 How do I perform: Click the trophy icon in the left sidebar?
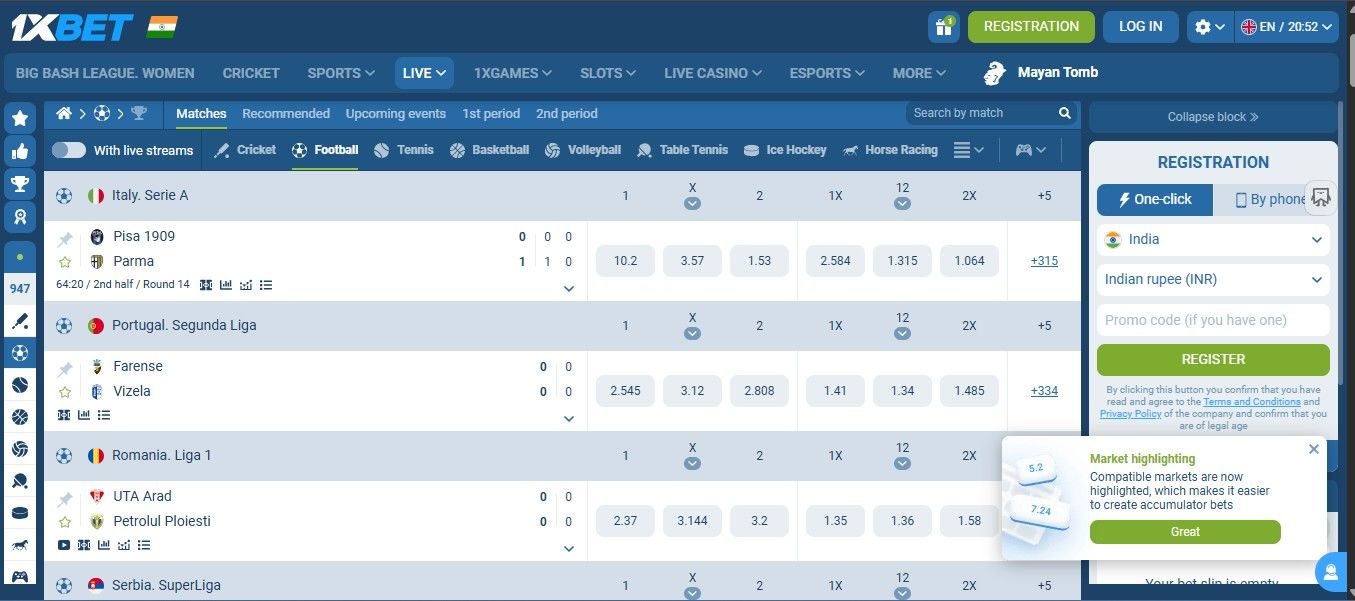pyautogui.click(x=20, y=183)
